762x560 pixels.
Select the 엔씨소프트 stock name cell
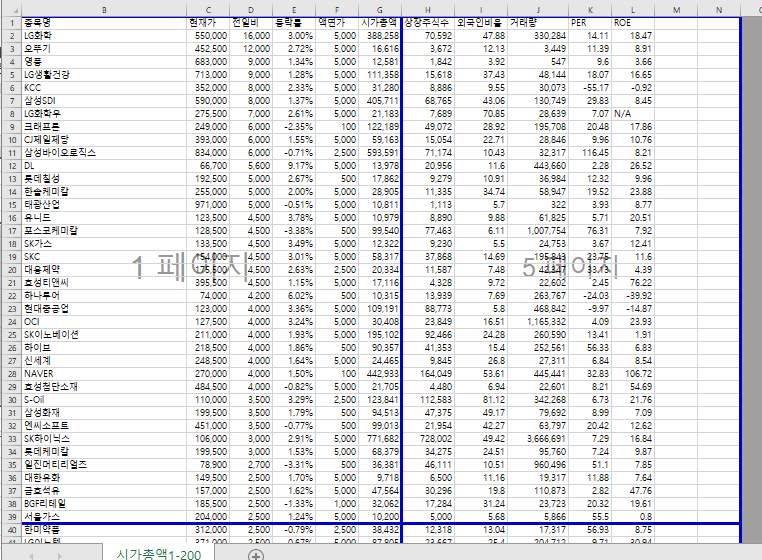click(x=104, y=426)
